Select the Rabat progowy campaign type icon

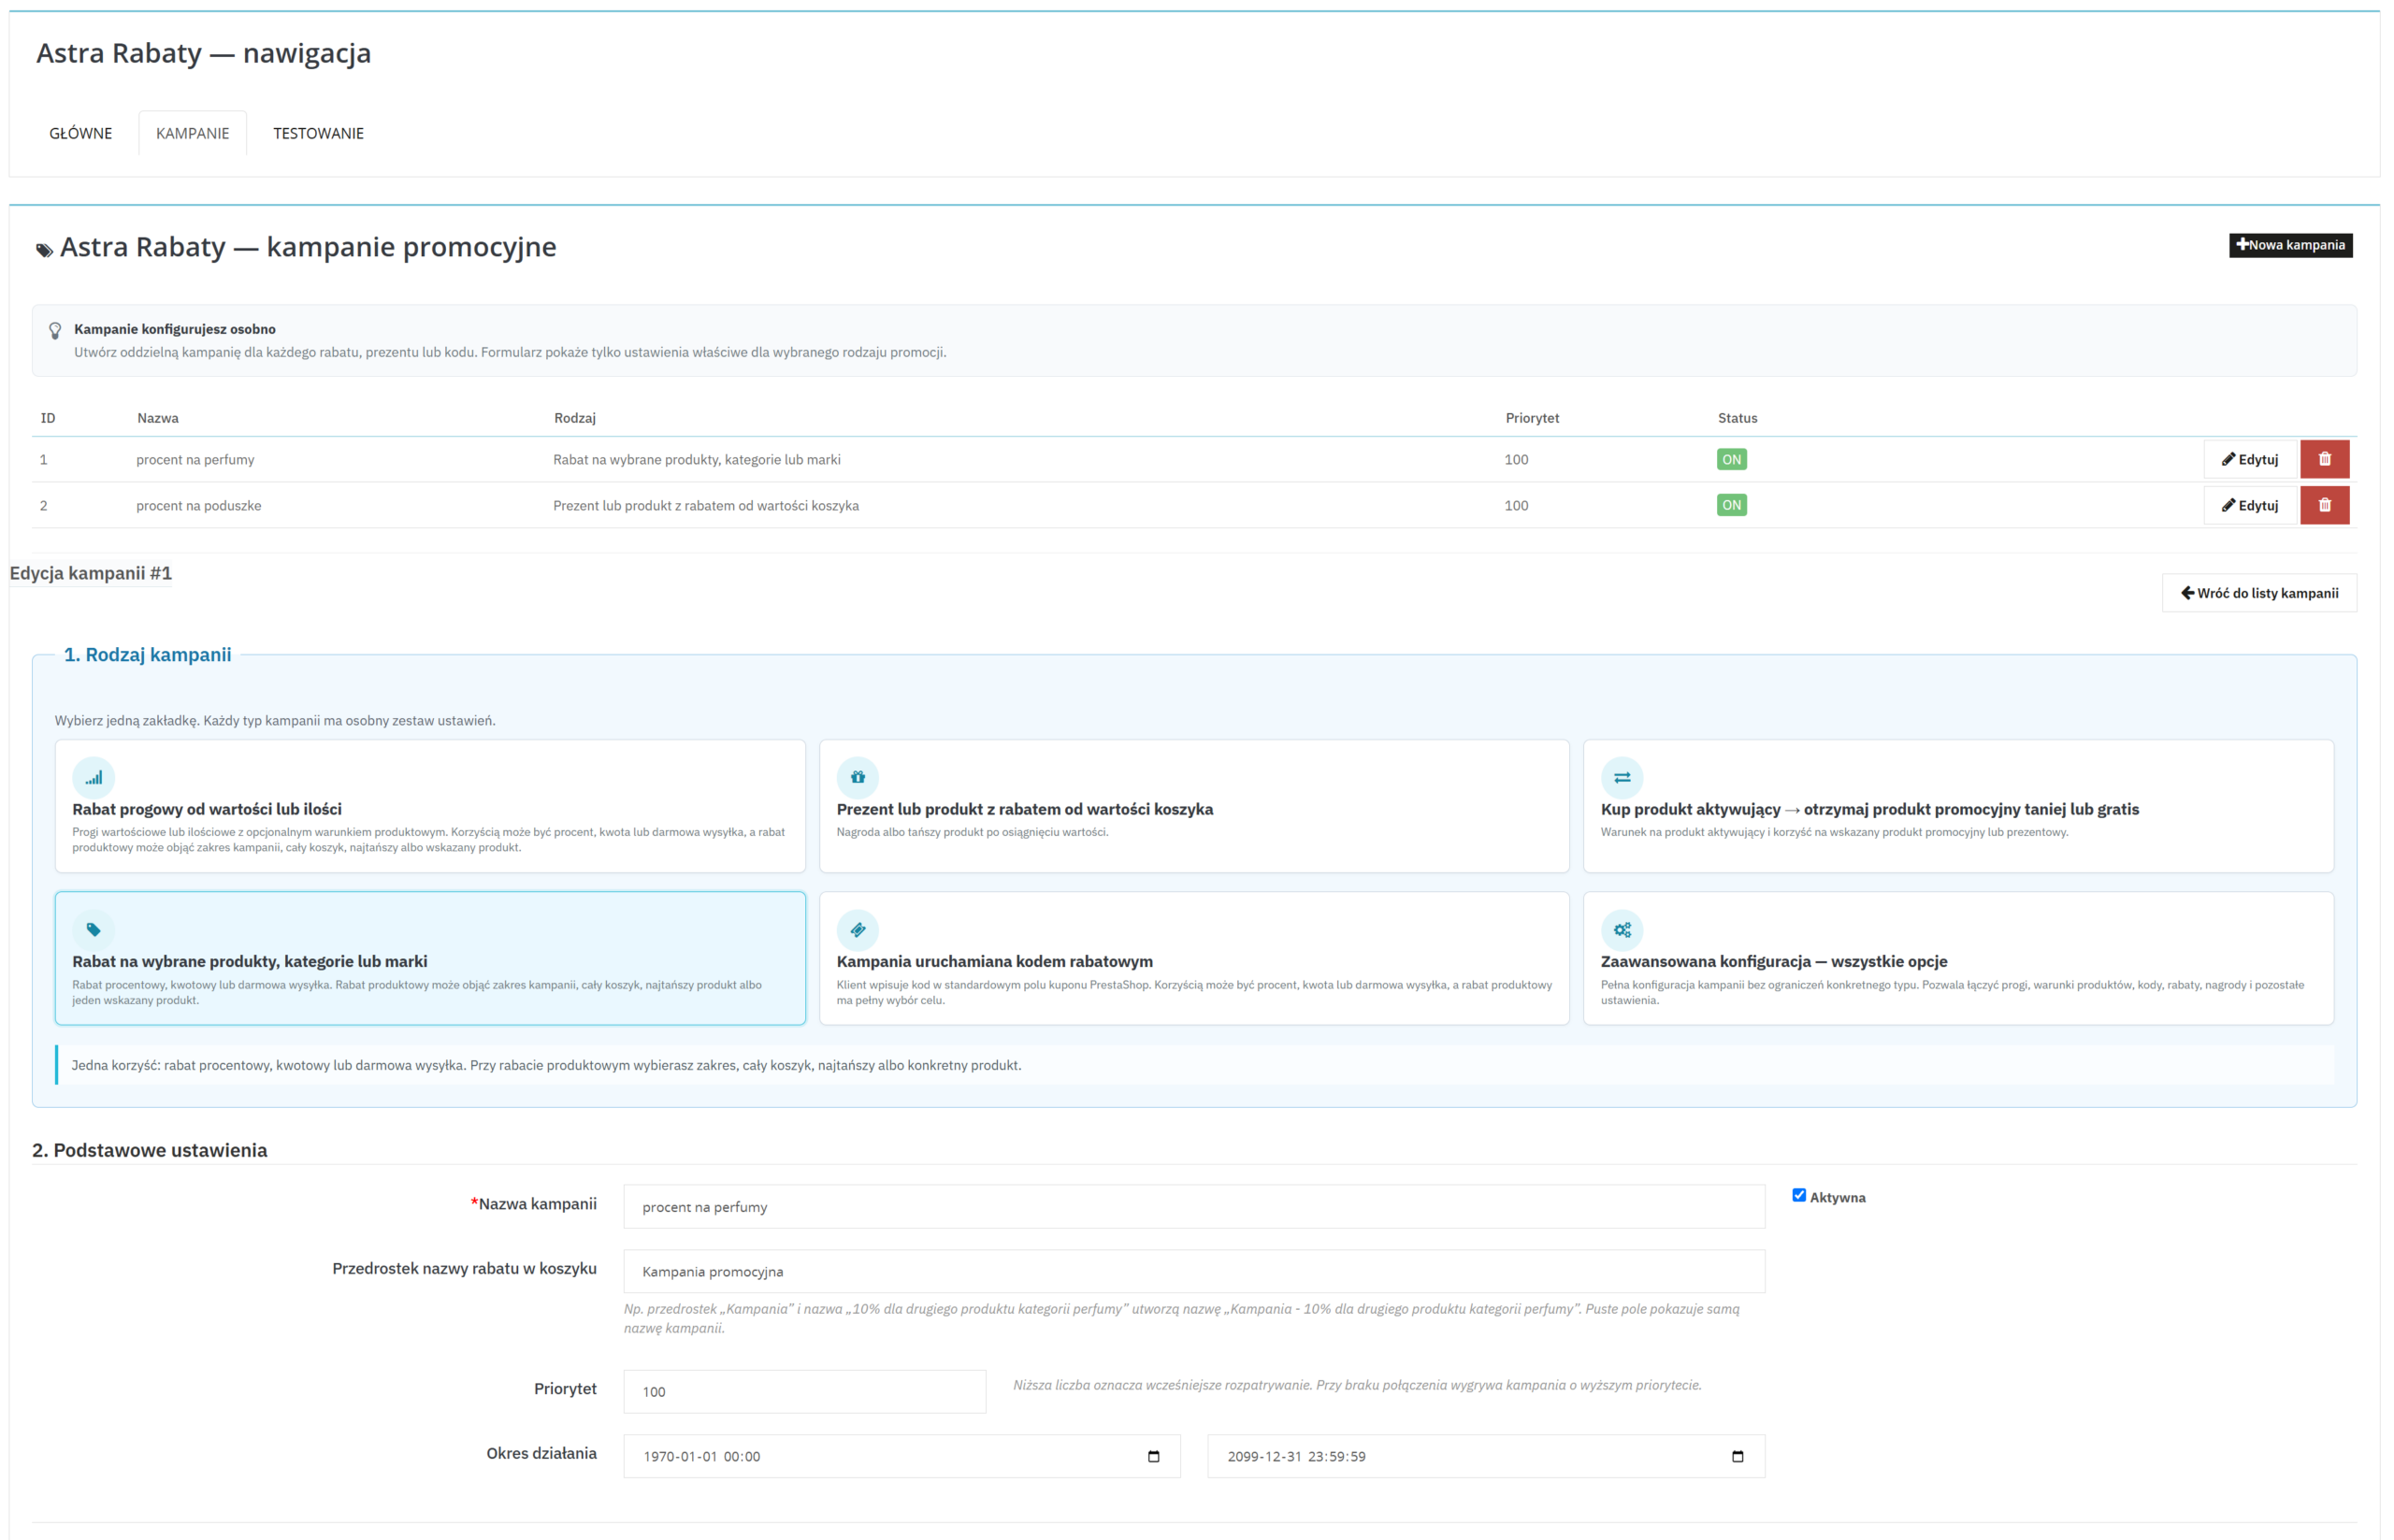93,777
